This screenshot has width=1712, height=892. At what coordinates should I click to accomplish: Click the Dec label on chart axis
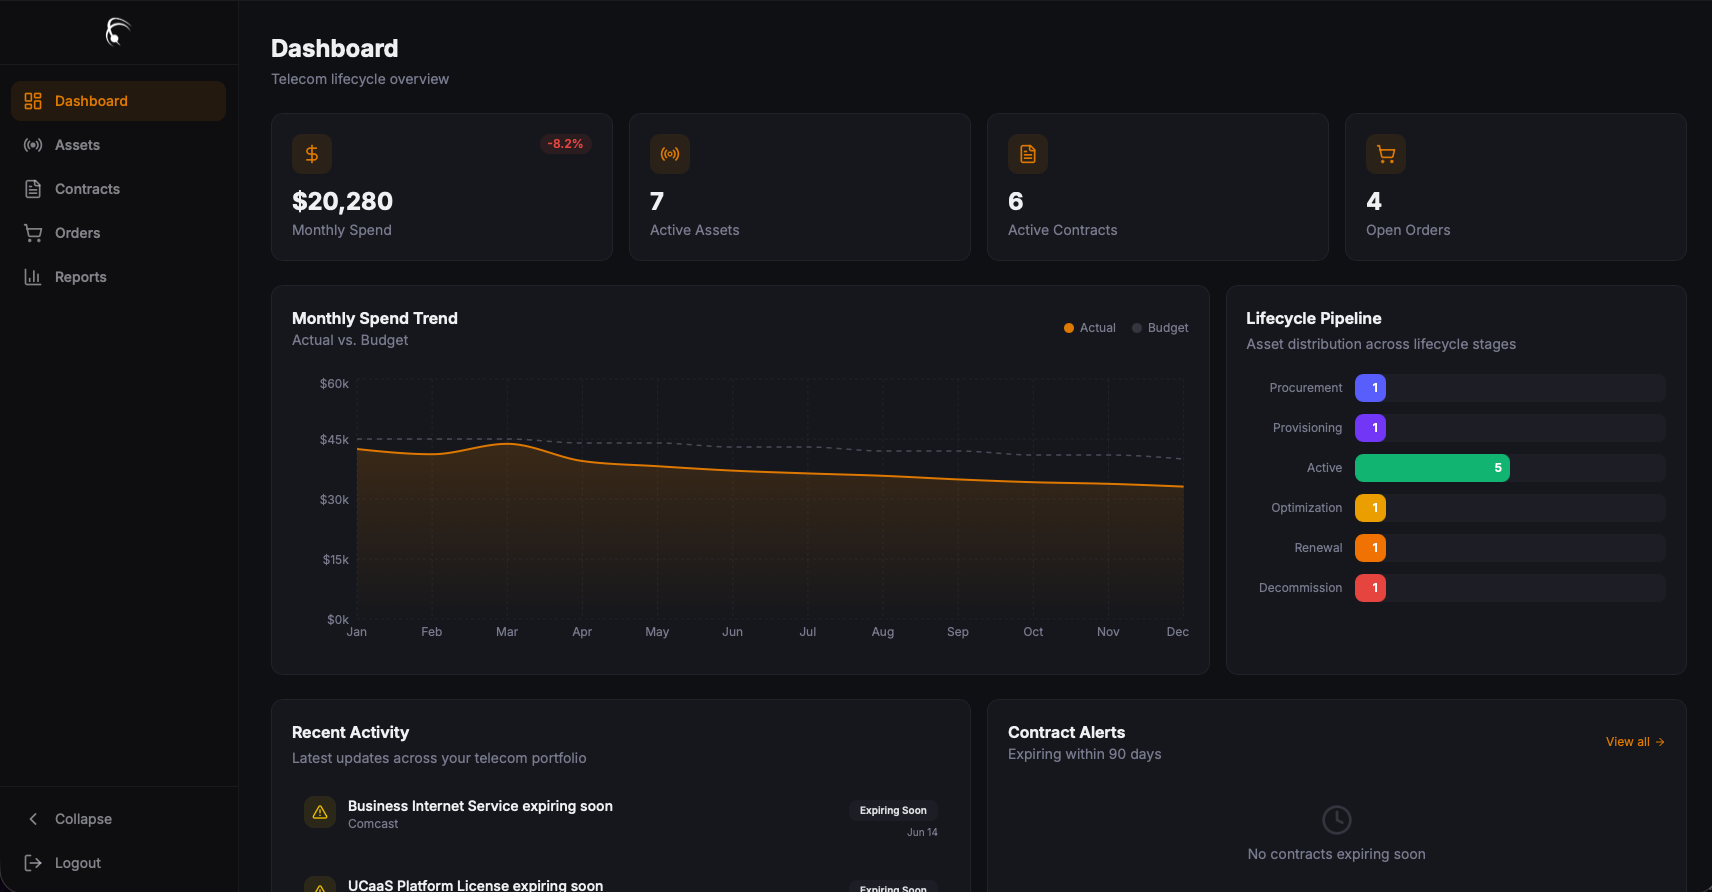pos(1178,632)
